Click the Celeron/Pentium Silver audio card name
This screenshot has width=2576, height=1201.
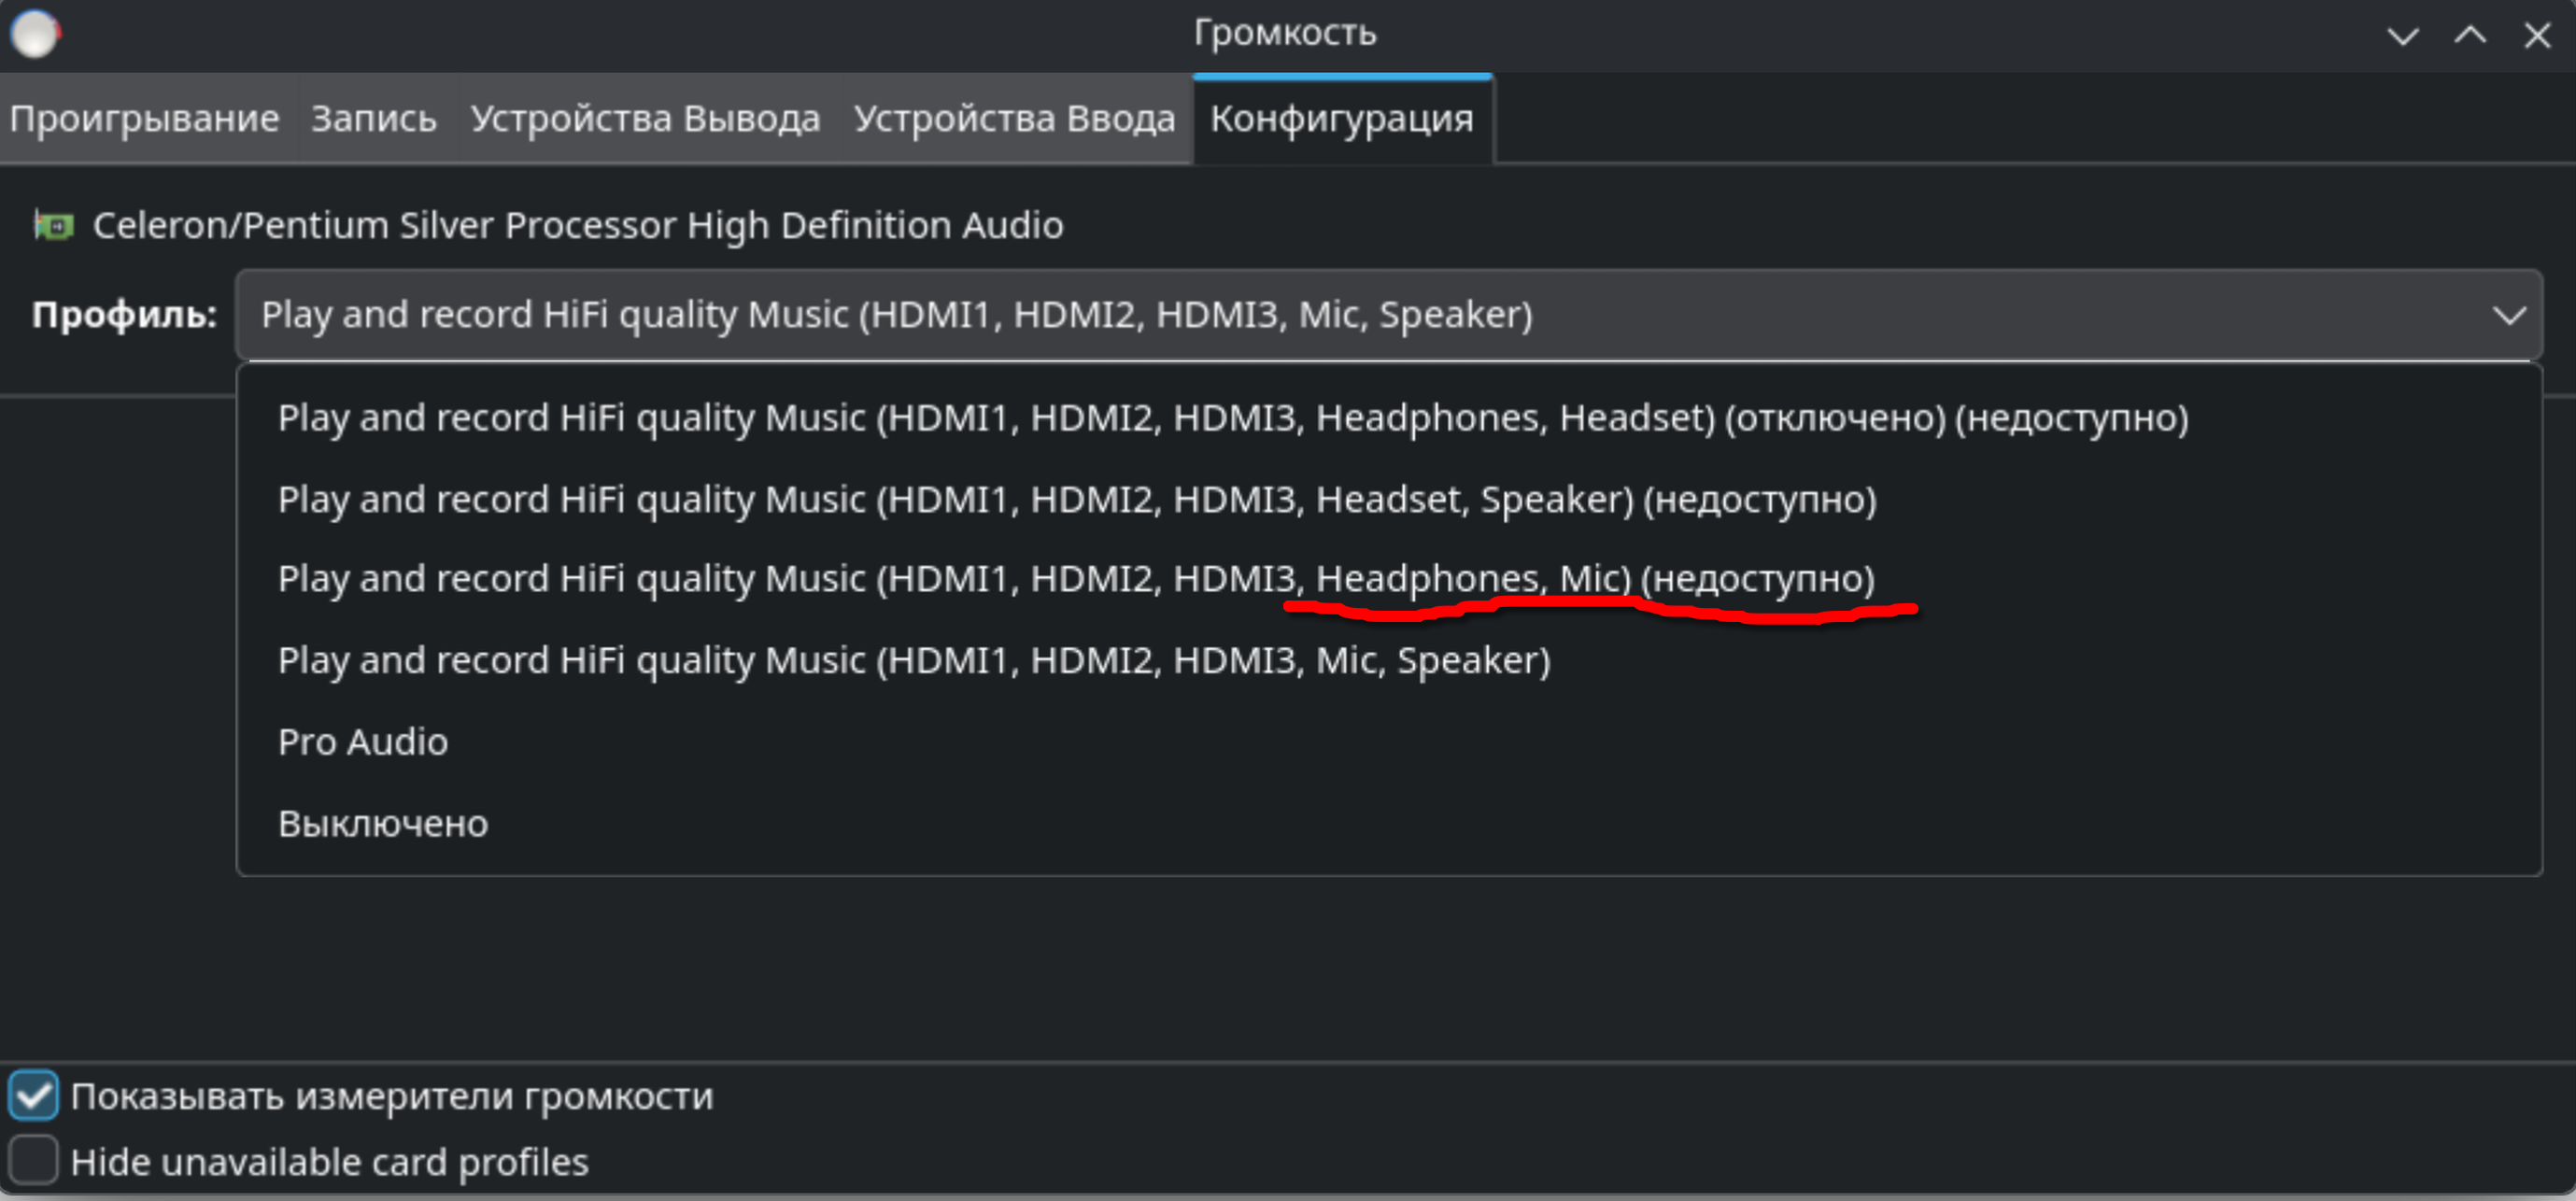tap(578, 226)
